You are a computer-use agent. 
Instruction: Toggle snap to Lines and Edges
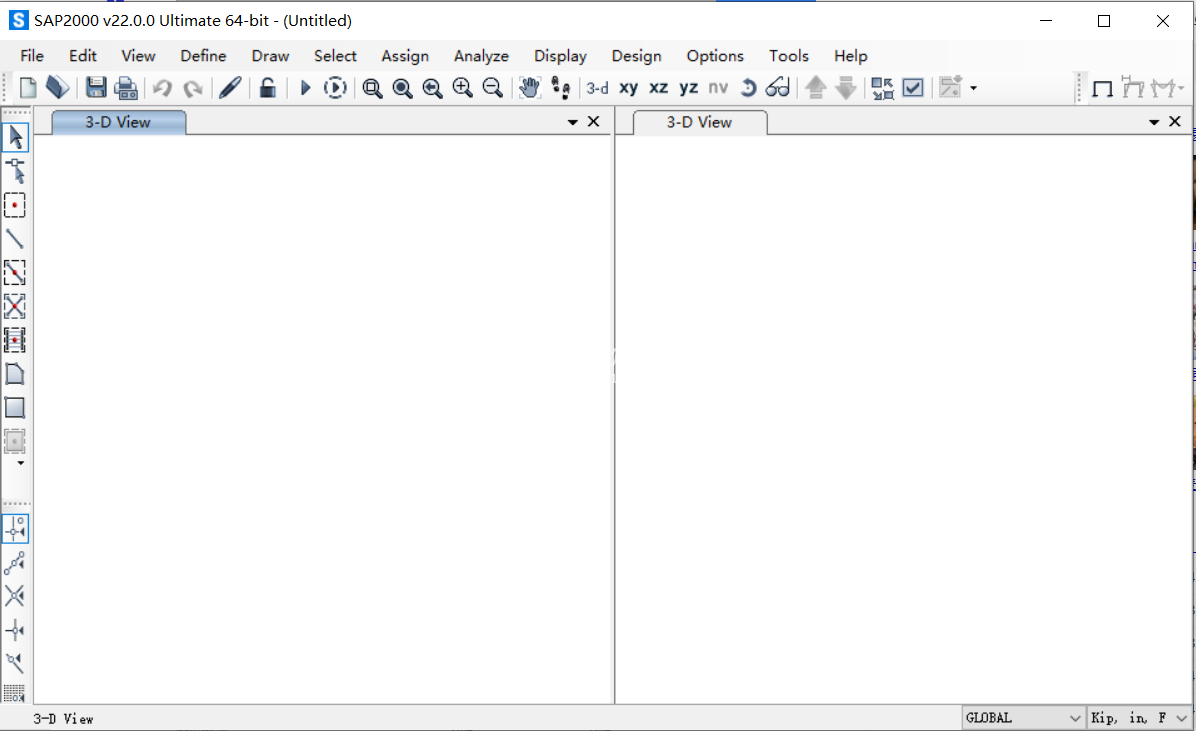click(14, 662)
